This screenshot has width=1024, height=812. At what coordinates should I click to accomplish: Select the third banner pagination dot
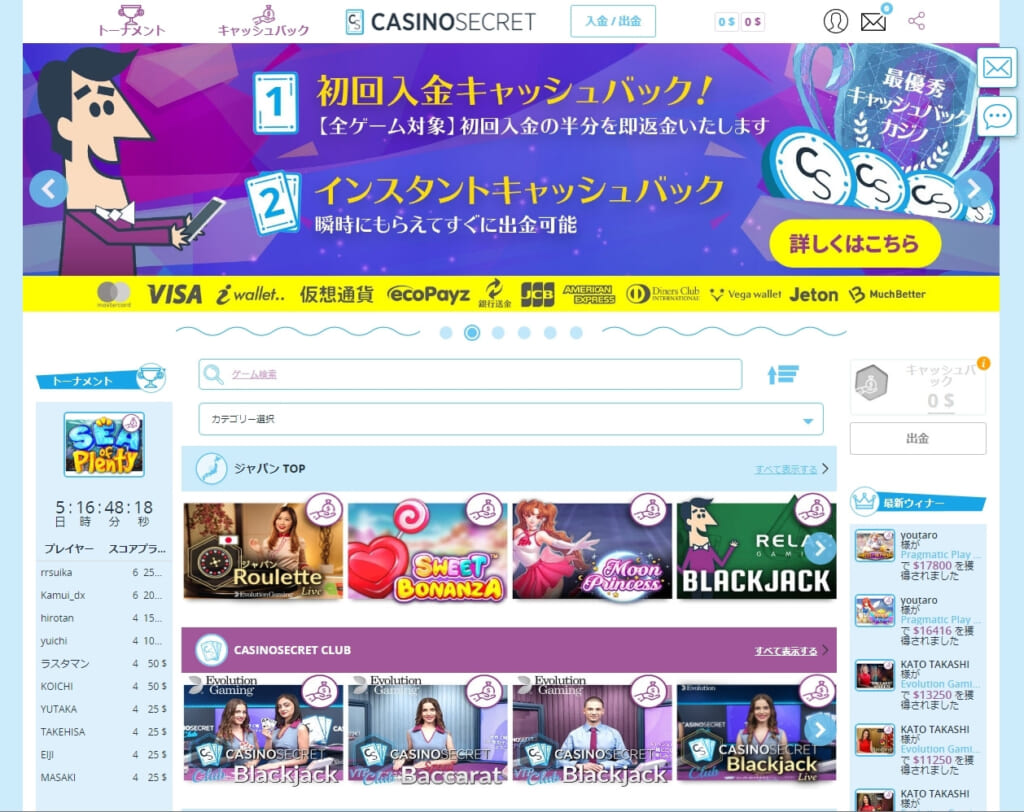click(x=498, y=333)
